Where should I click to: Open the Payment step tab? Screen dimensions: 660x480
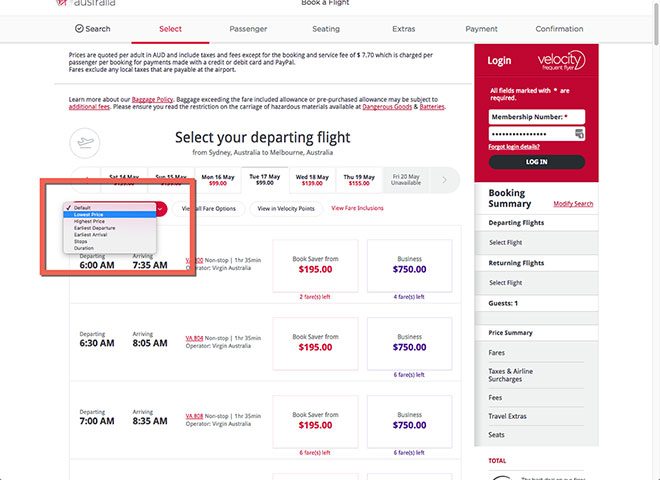tap(481, 29)
